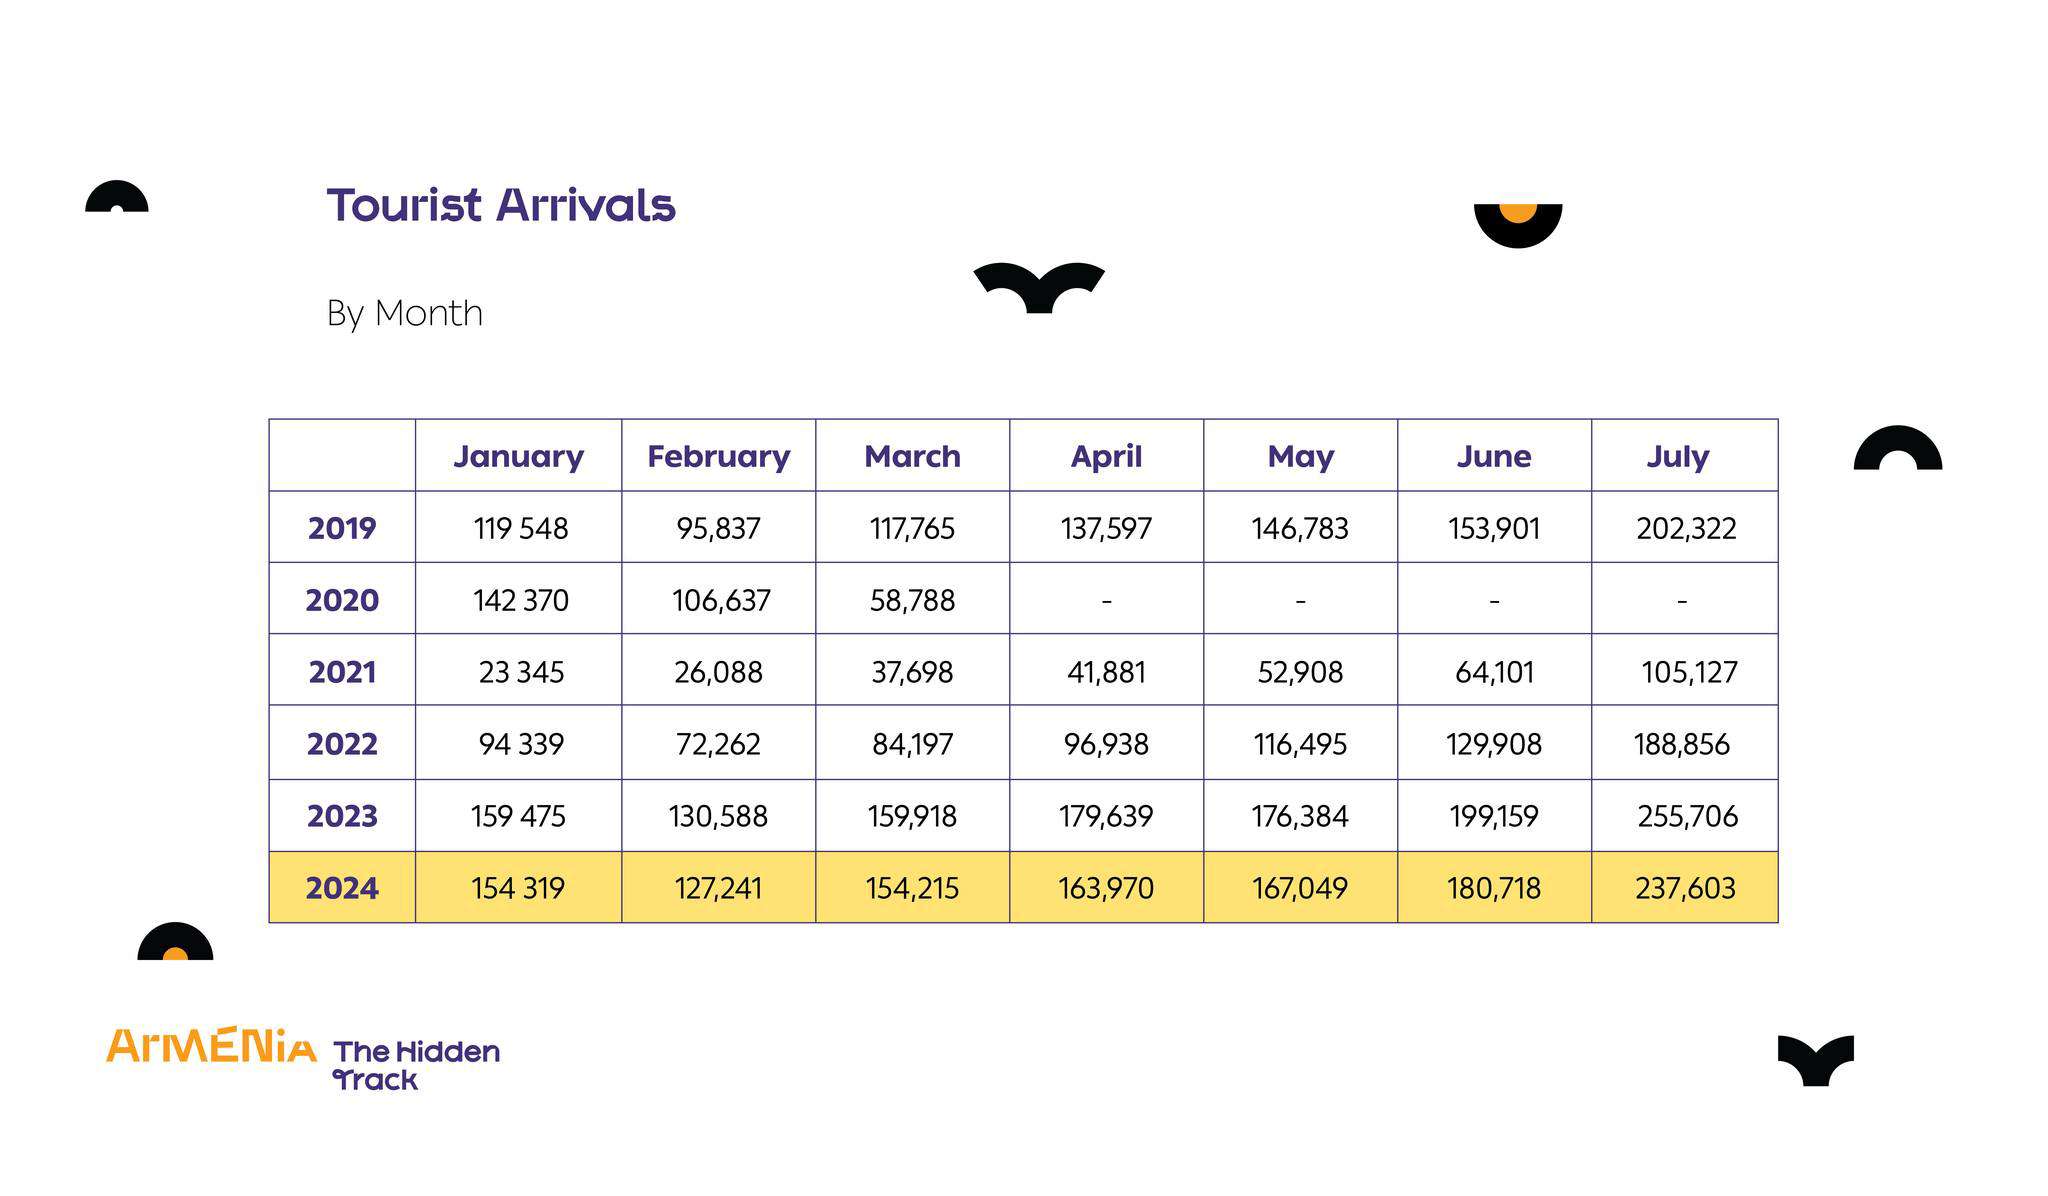This screenshot has width=2048, height=1196.
Task: Click The Hidden Track tagline
Action: 416,1065
